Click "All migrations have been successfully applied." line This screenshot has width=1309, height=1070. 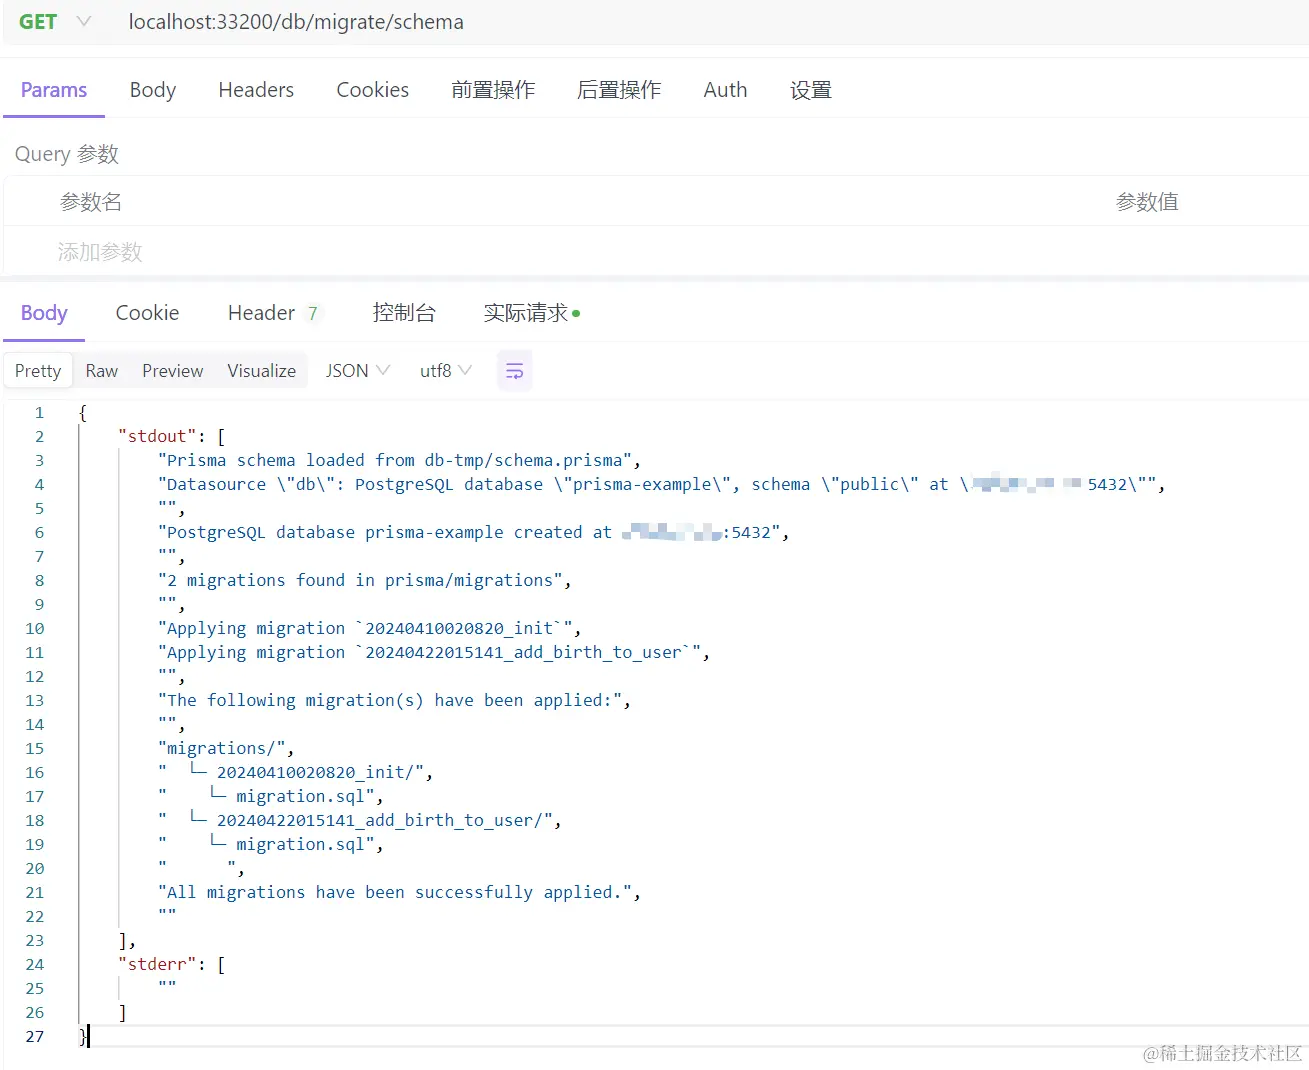point(399,893)
